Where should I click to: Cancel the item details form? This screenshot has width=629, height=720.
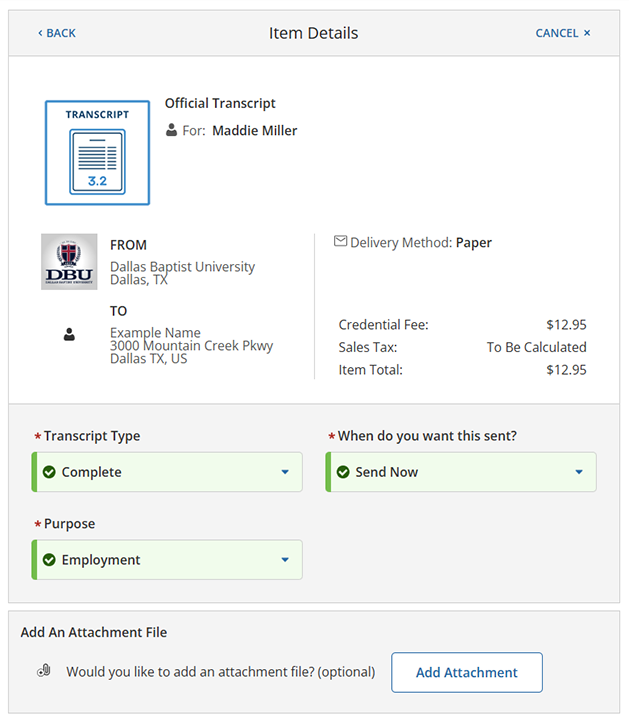[x=563, y=33]
